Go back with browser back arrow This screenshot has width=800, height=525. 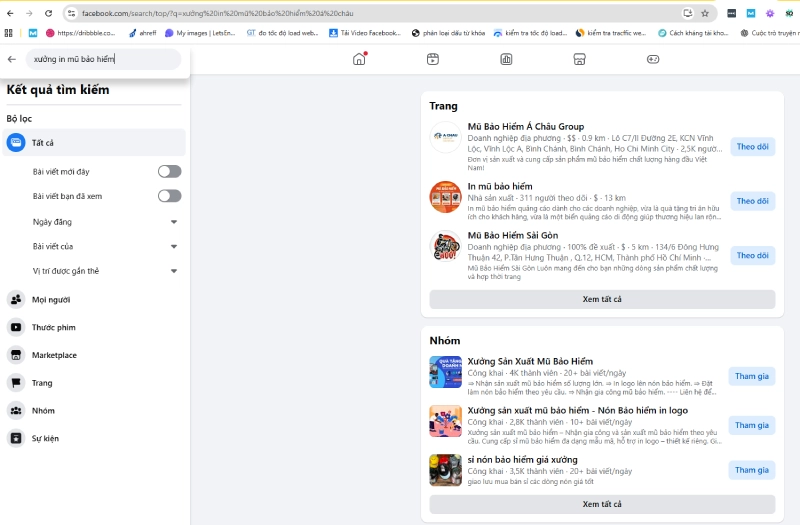coord(10,13)
